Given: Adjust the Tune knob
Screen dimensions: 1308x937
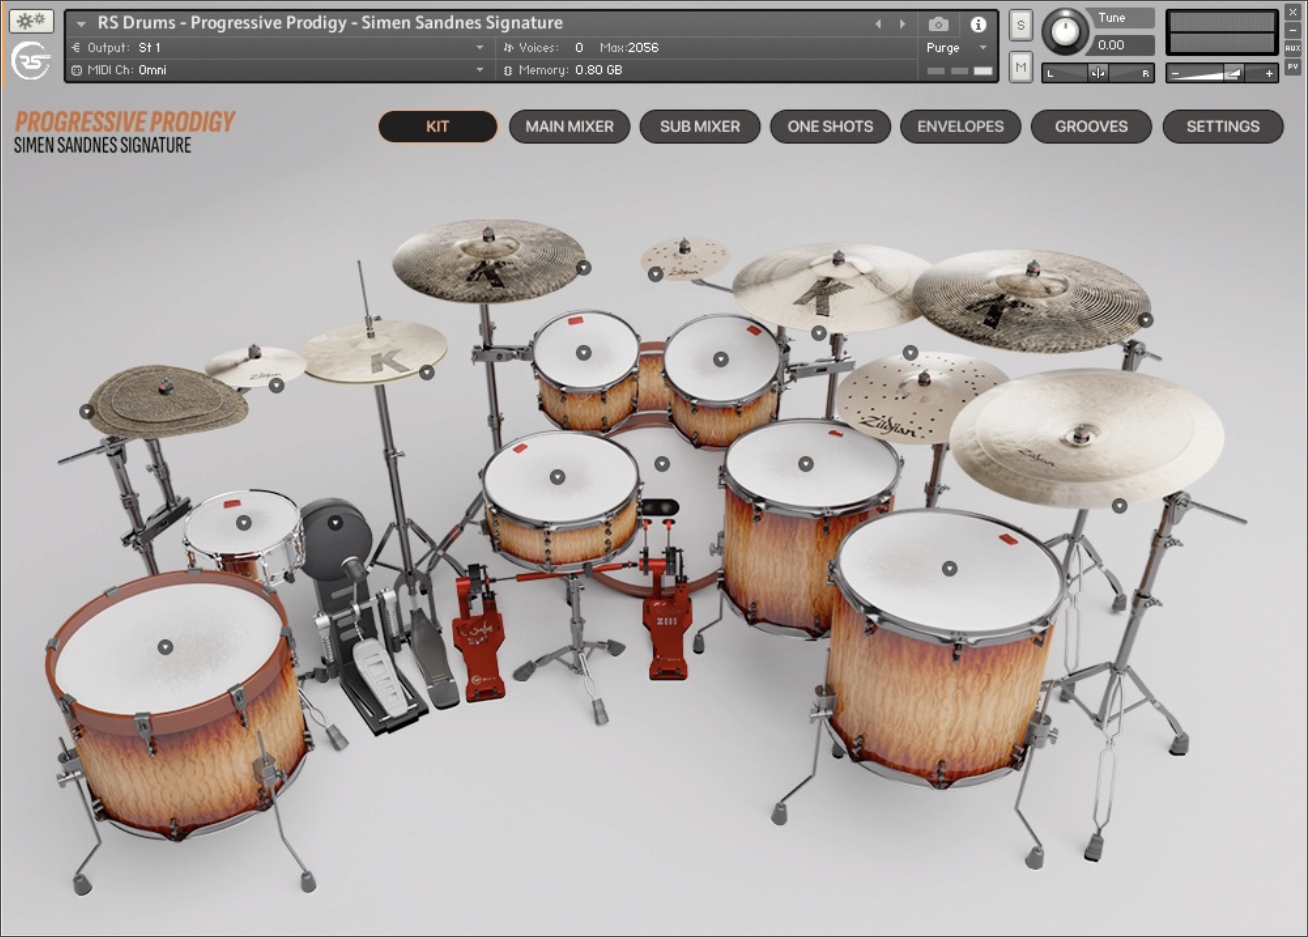Looking at the screenshot, I should point(1066,32).
